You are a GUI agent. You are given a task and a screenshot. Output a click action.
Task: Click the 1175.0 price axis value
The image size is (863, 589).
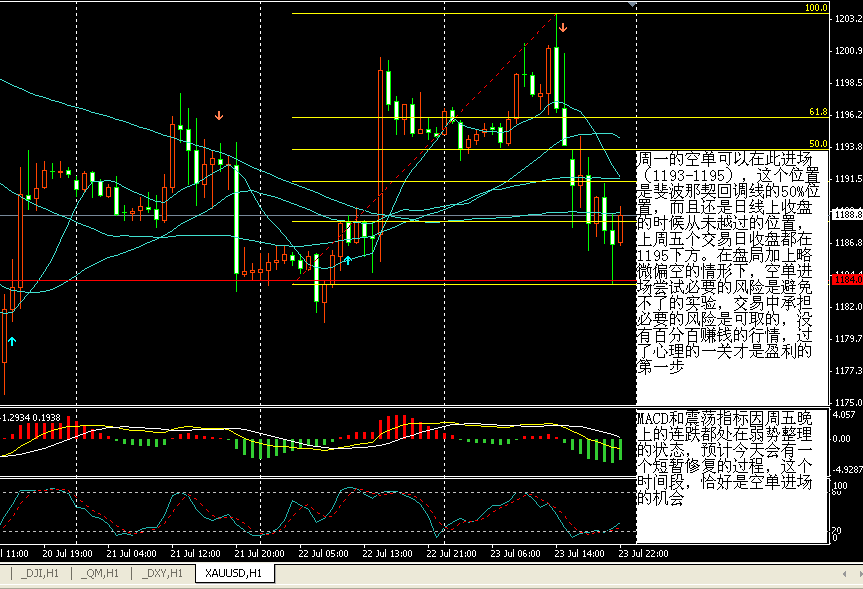point(848,402)
